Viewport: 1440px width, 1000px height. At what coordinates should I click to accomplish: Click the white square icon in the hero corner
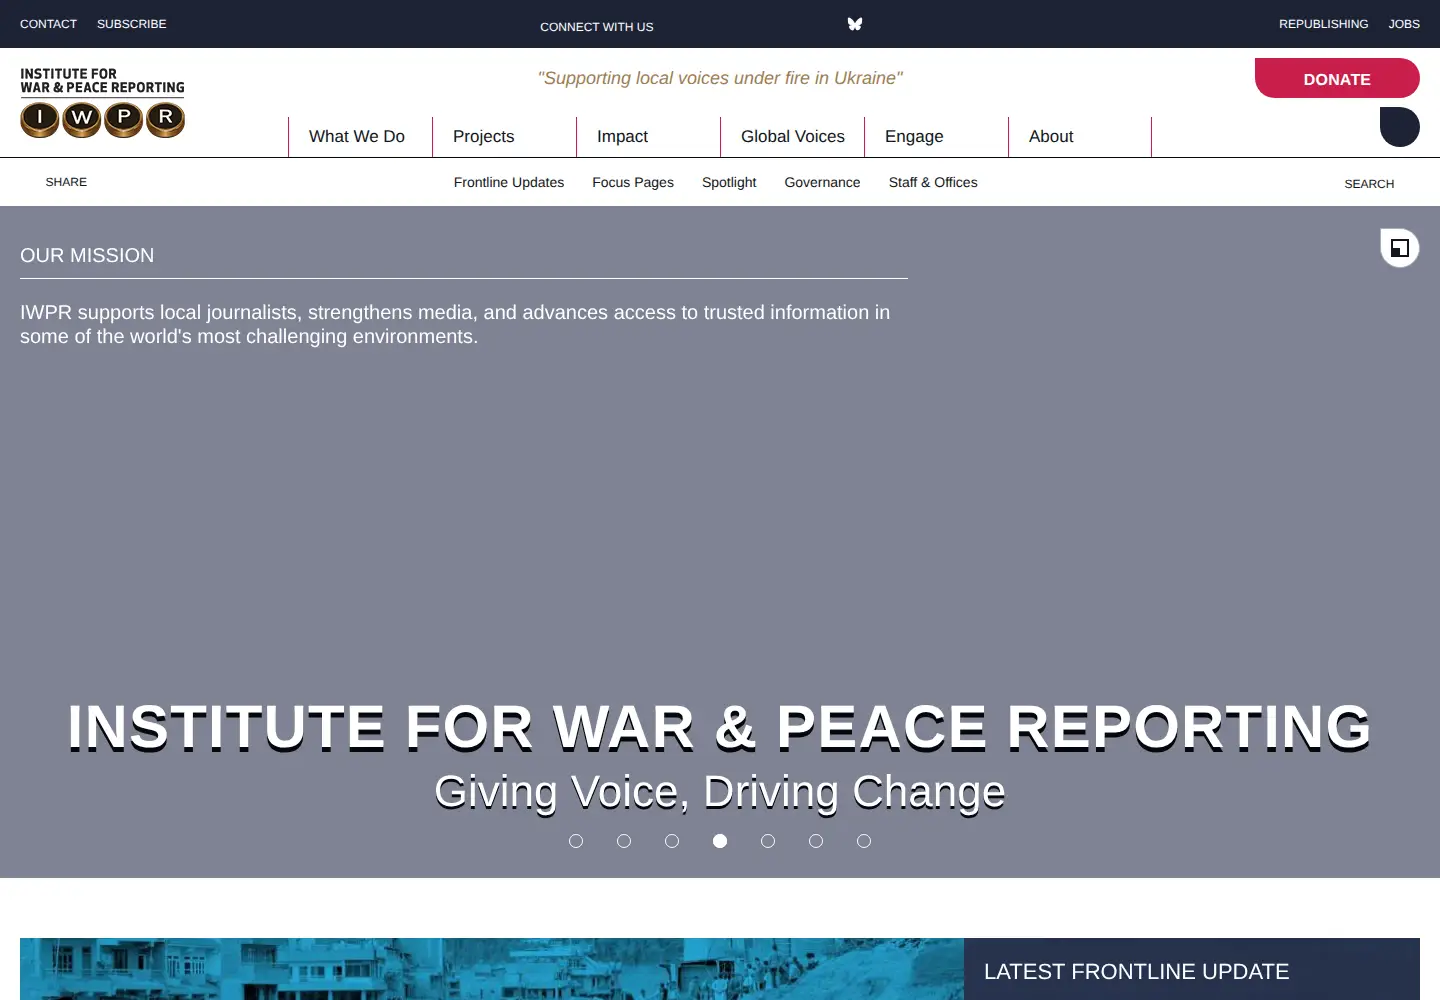point(1400,248)
